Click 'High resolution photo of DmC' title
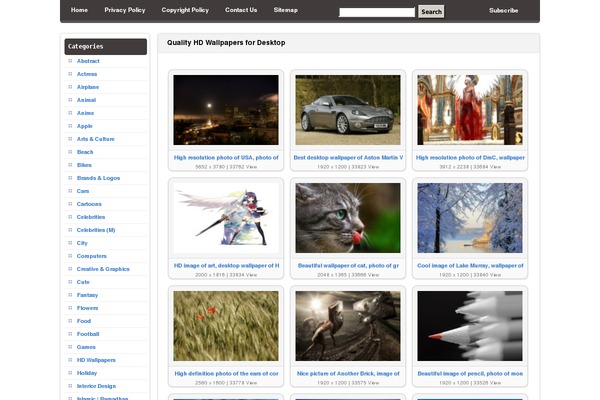The height and width of the screenshot is (400, 600). (470, 157)
